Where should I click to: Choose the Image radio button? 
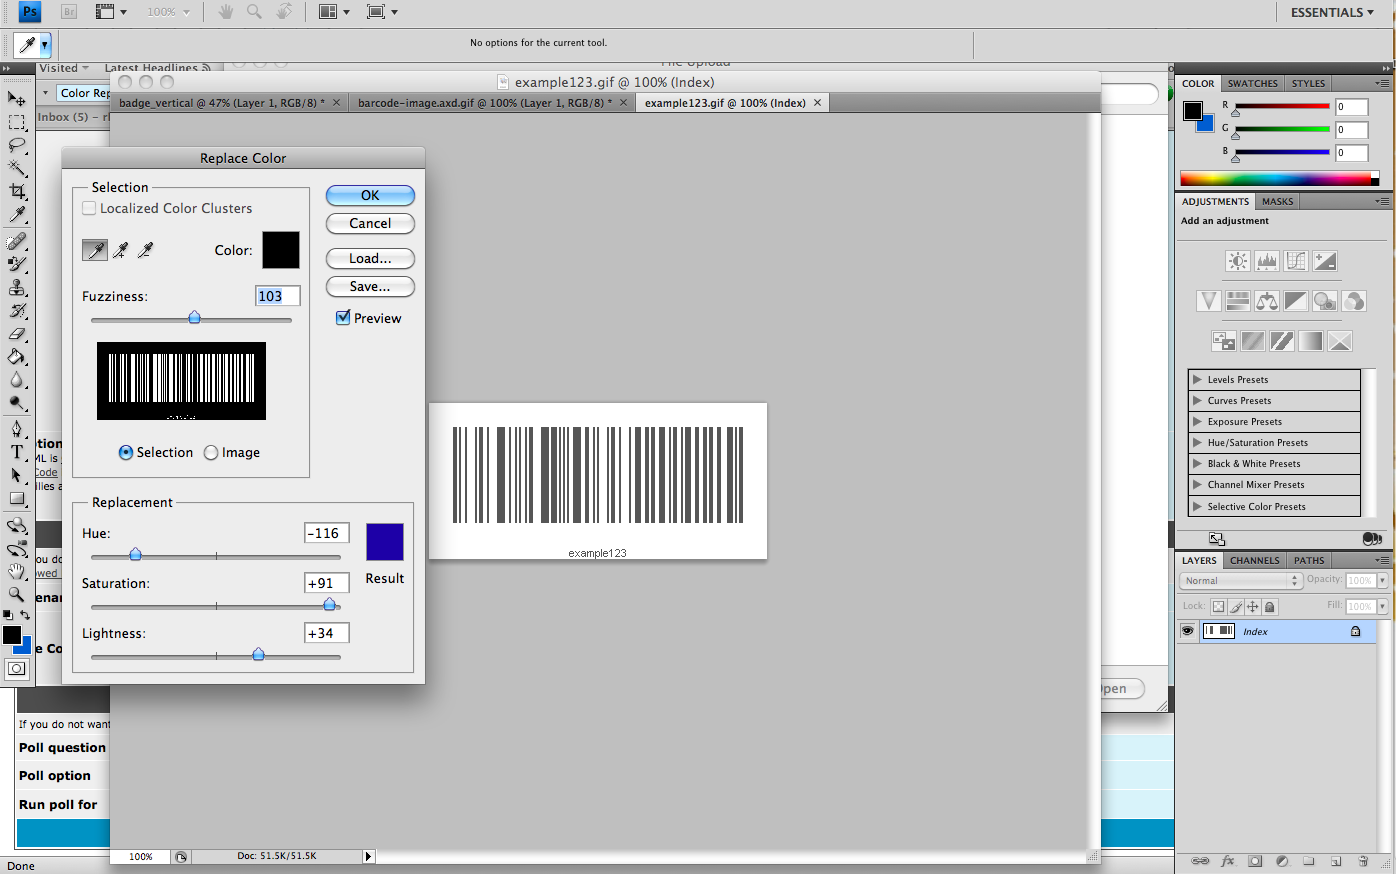tap(211, 453)
